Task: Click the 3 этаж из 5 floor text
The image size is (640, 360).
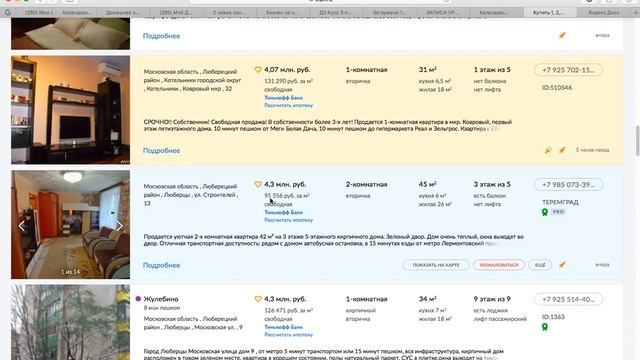Action: (492, 184)
